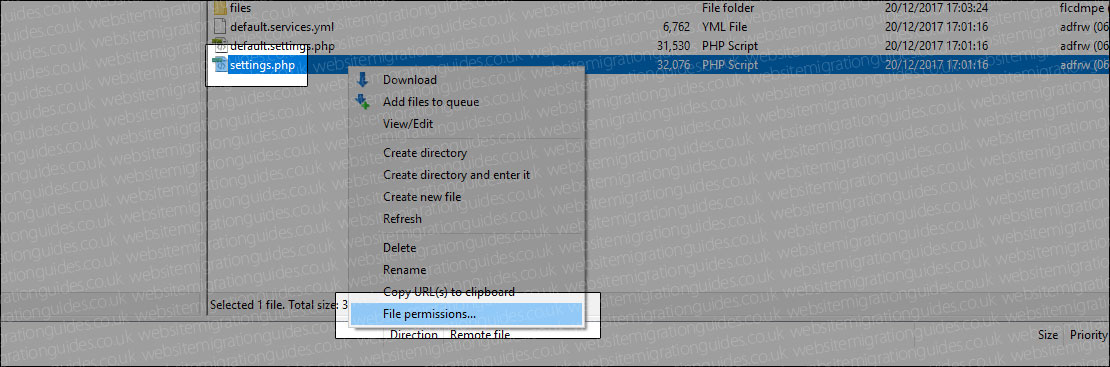Select the files folder row
The image size is (1110, 367).
[658, 9]
